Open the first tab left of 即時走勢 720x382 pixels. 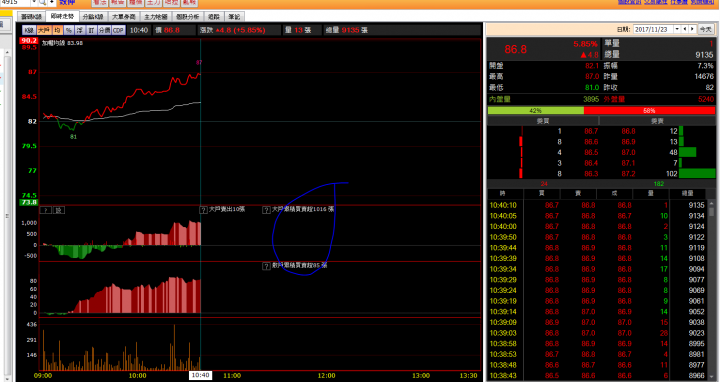tap(31, 17)
